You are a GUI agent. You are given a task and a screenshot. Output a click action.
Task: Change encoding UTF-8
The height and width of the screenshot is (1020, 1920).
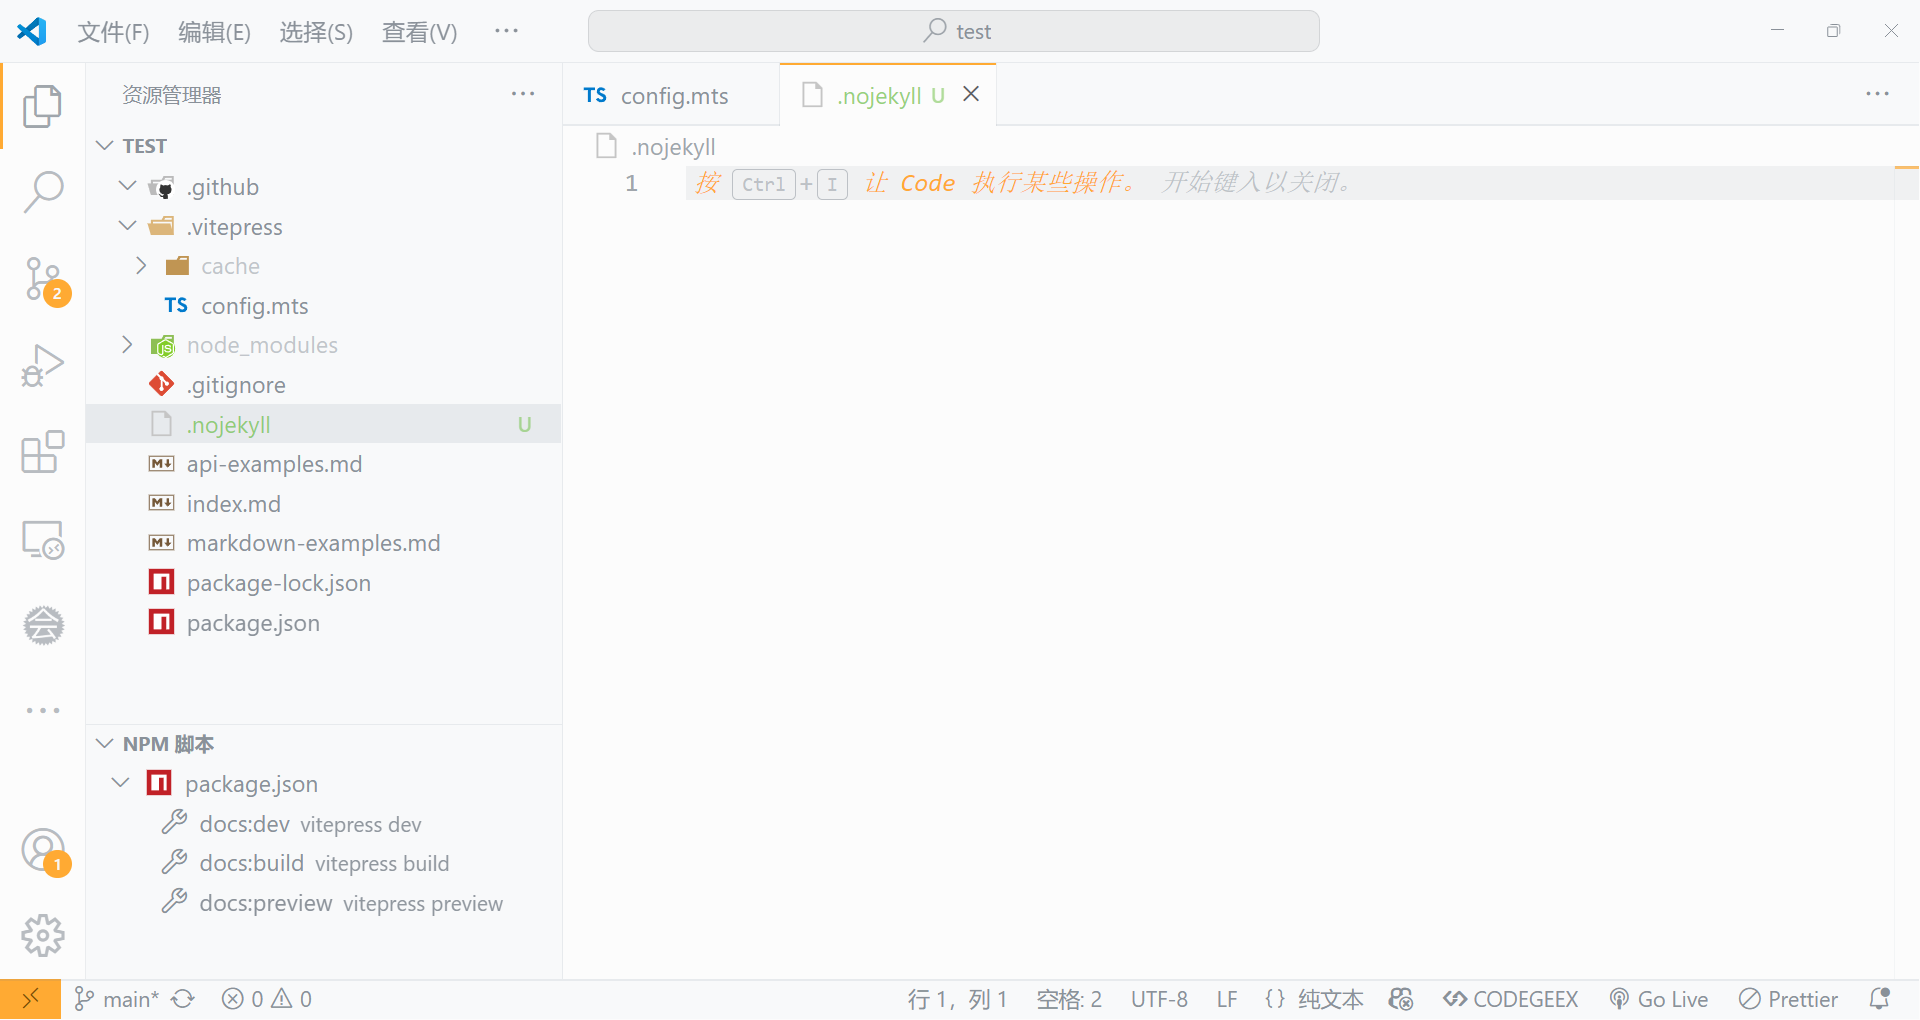1159,999
